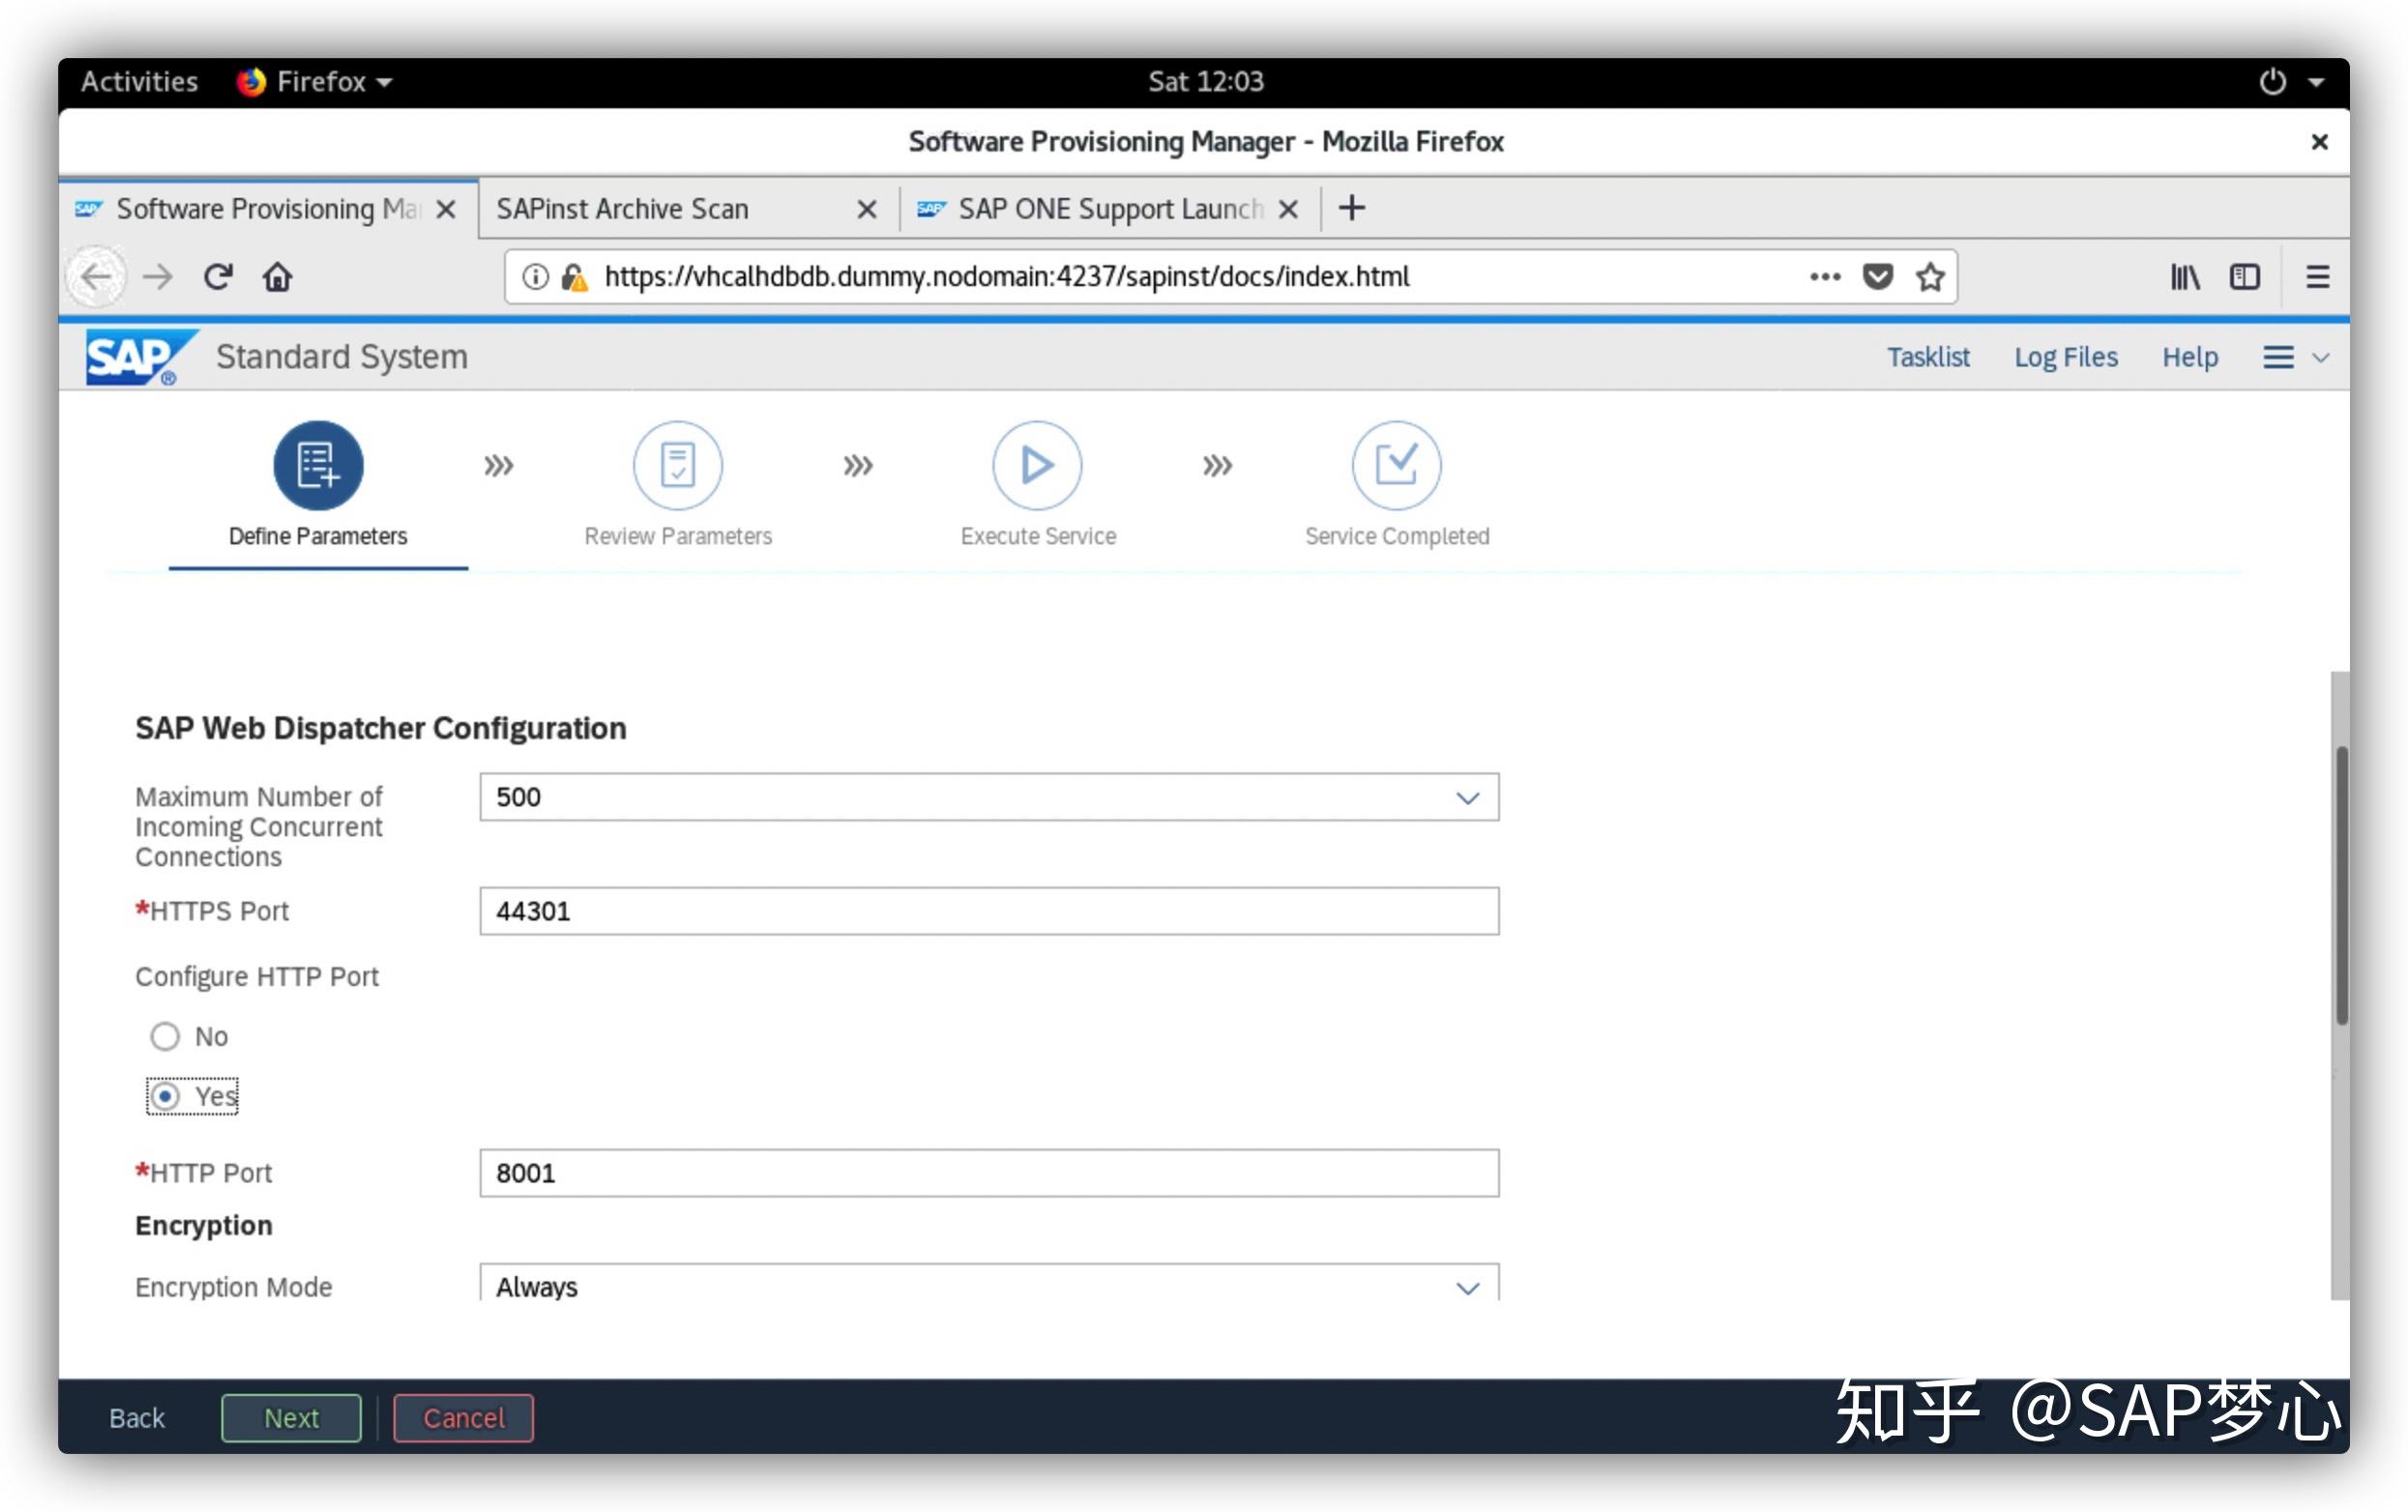
Task: Open Firefox Library icon
Action: 2185,277
